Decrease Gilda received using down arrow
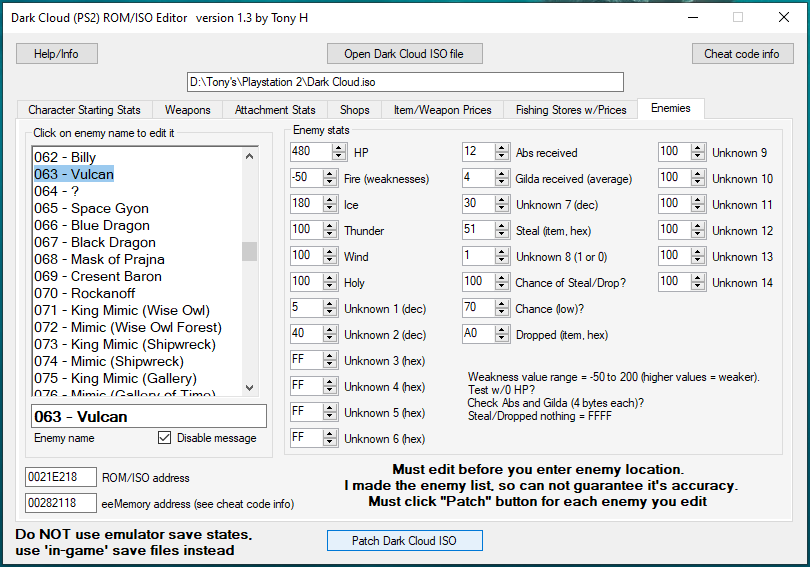Screen dimensions: 810x567 pyautogui.click(x=503, y=183)
